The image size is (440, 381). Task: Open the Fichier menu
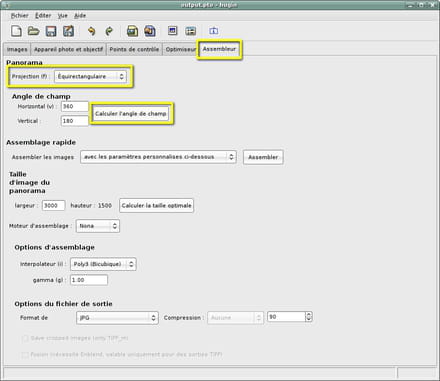click(x=20, y=15)
